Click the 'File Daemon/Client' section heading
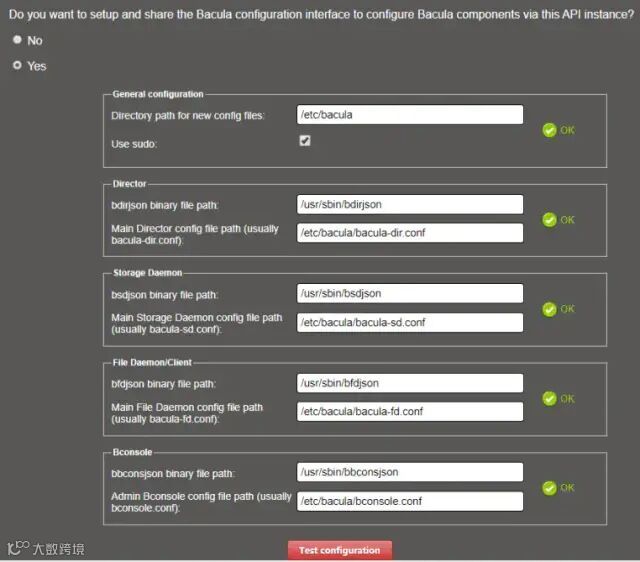 [152, 362]
